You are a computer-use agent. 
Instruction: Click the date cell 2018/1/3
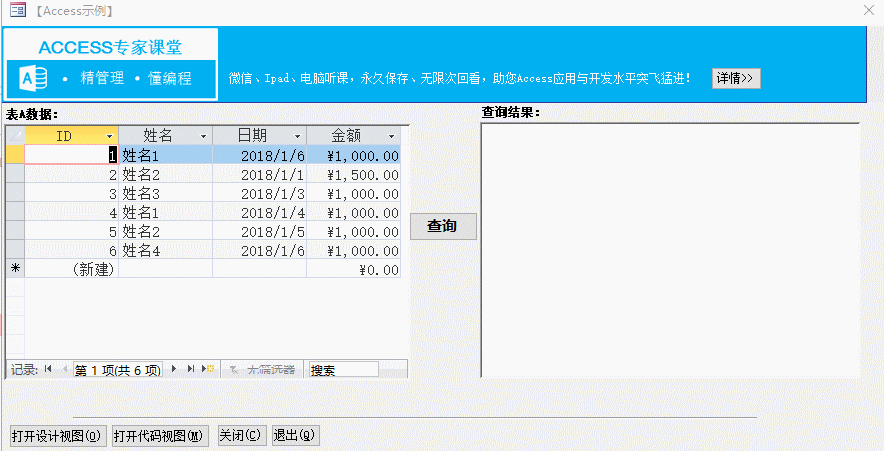[x=260, y=193]
